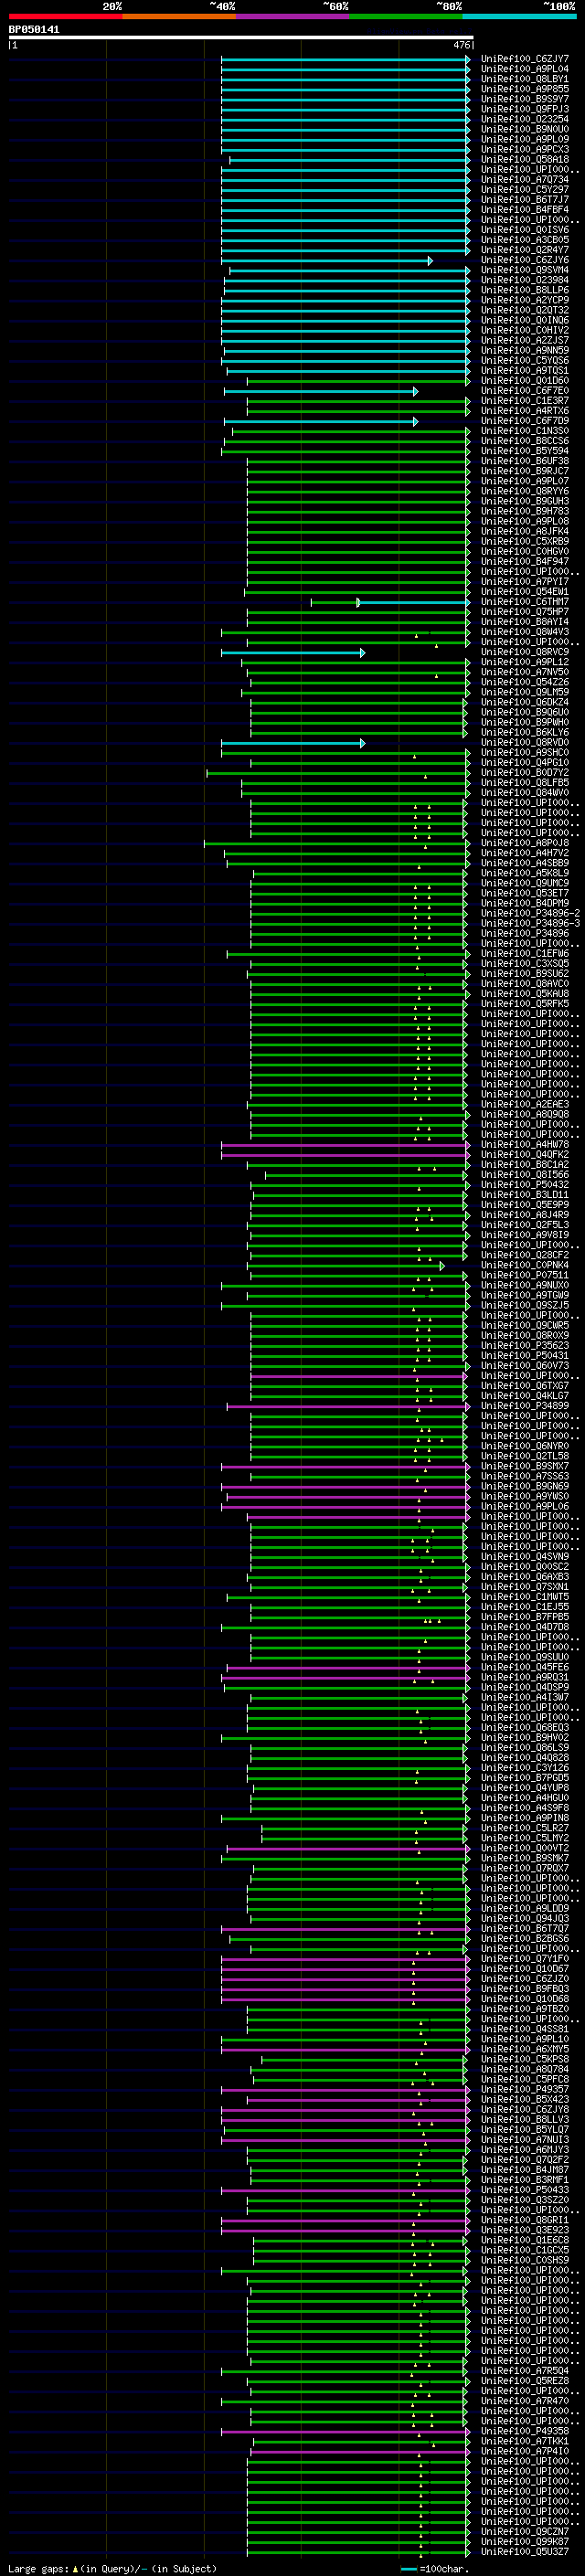Select label UniRef100_Q4QFK2
The image size is (585, 2576).
click(524, 1155)
